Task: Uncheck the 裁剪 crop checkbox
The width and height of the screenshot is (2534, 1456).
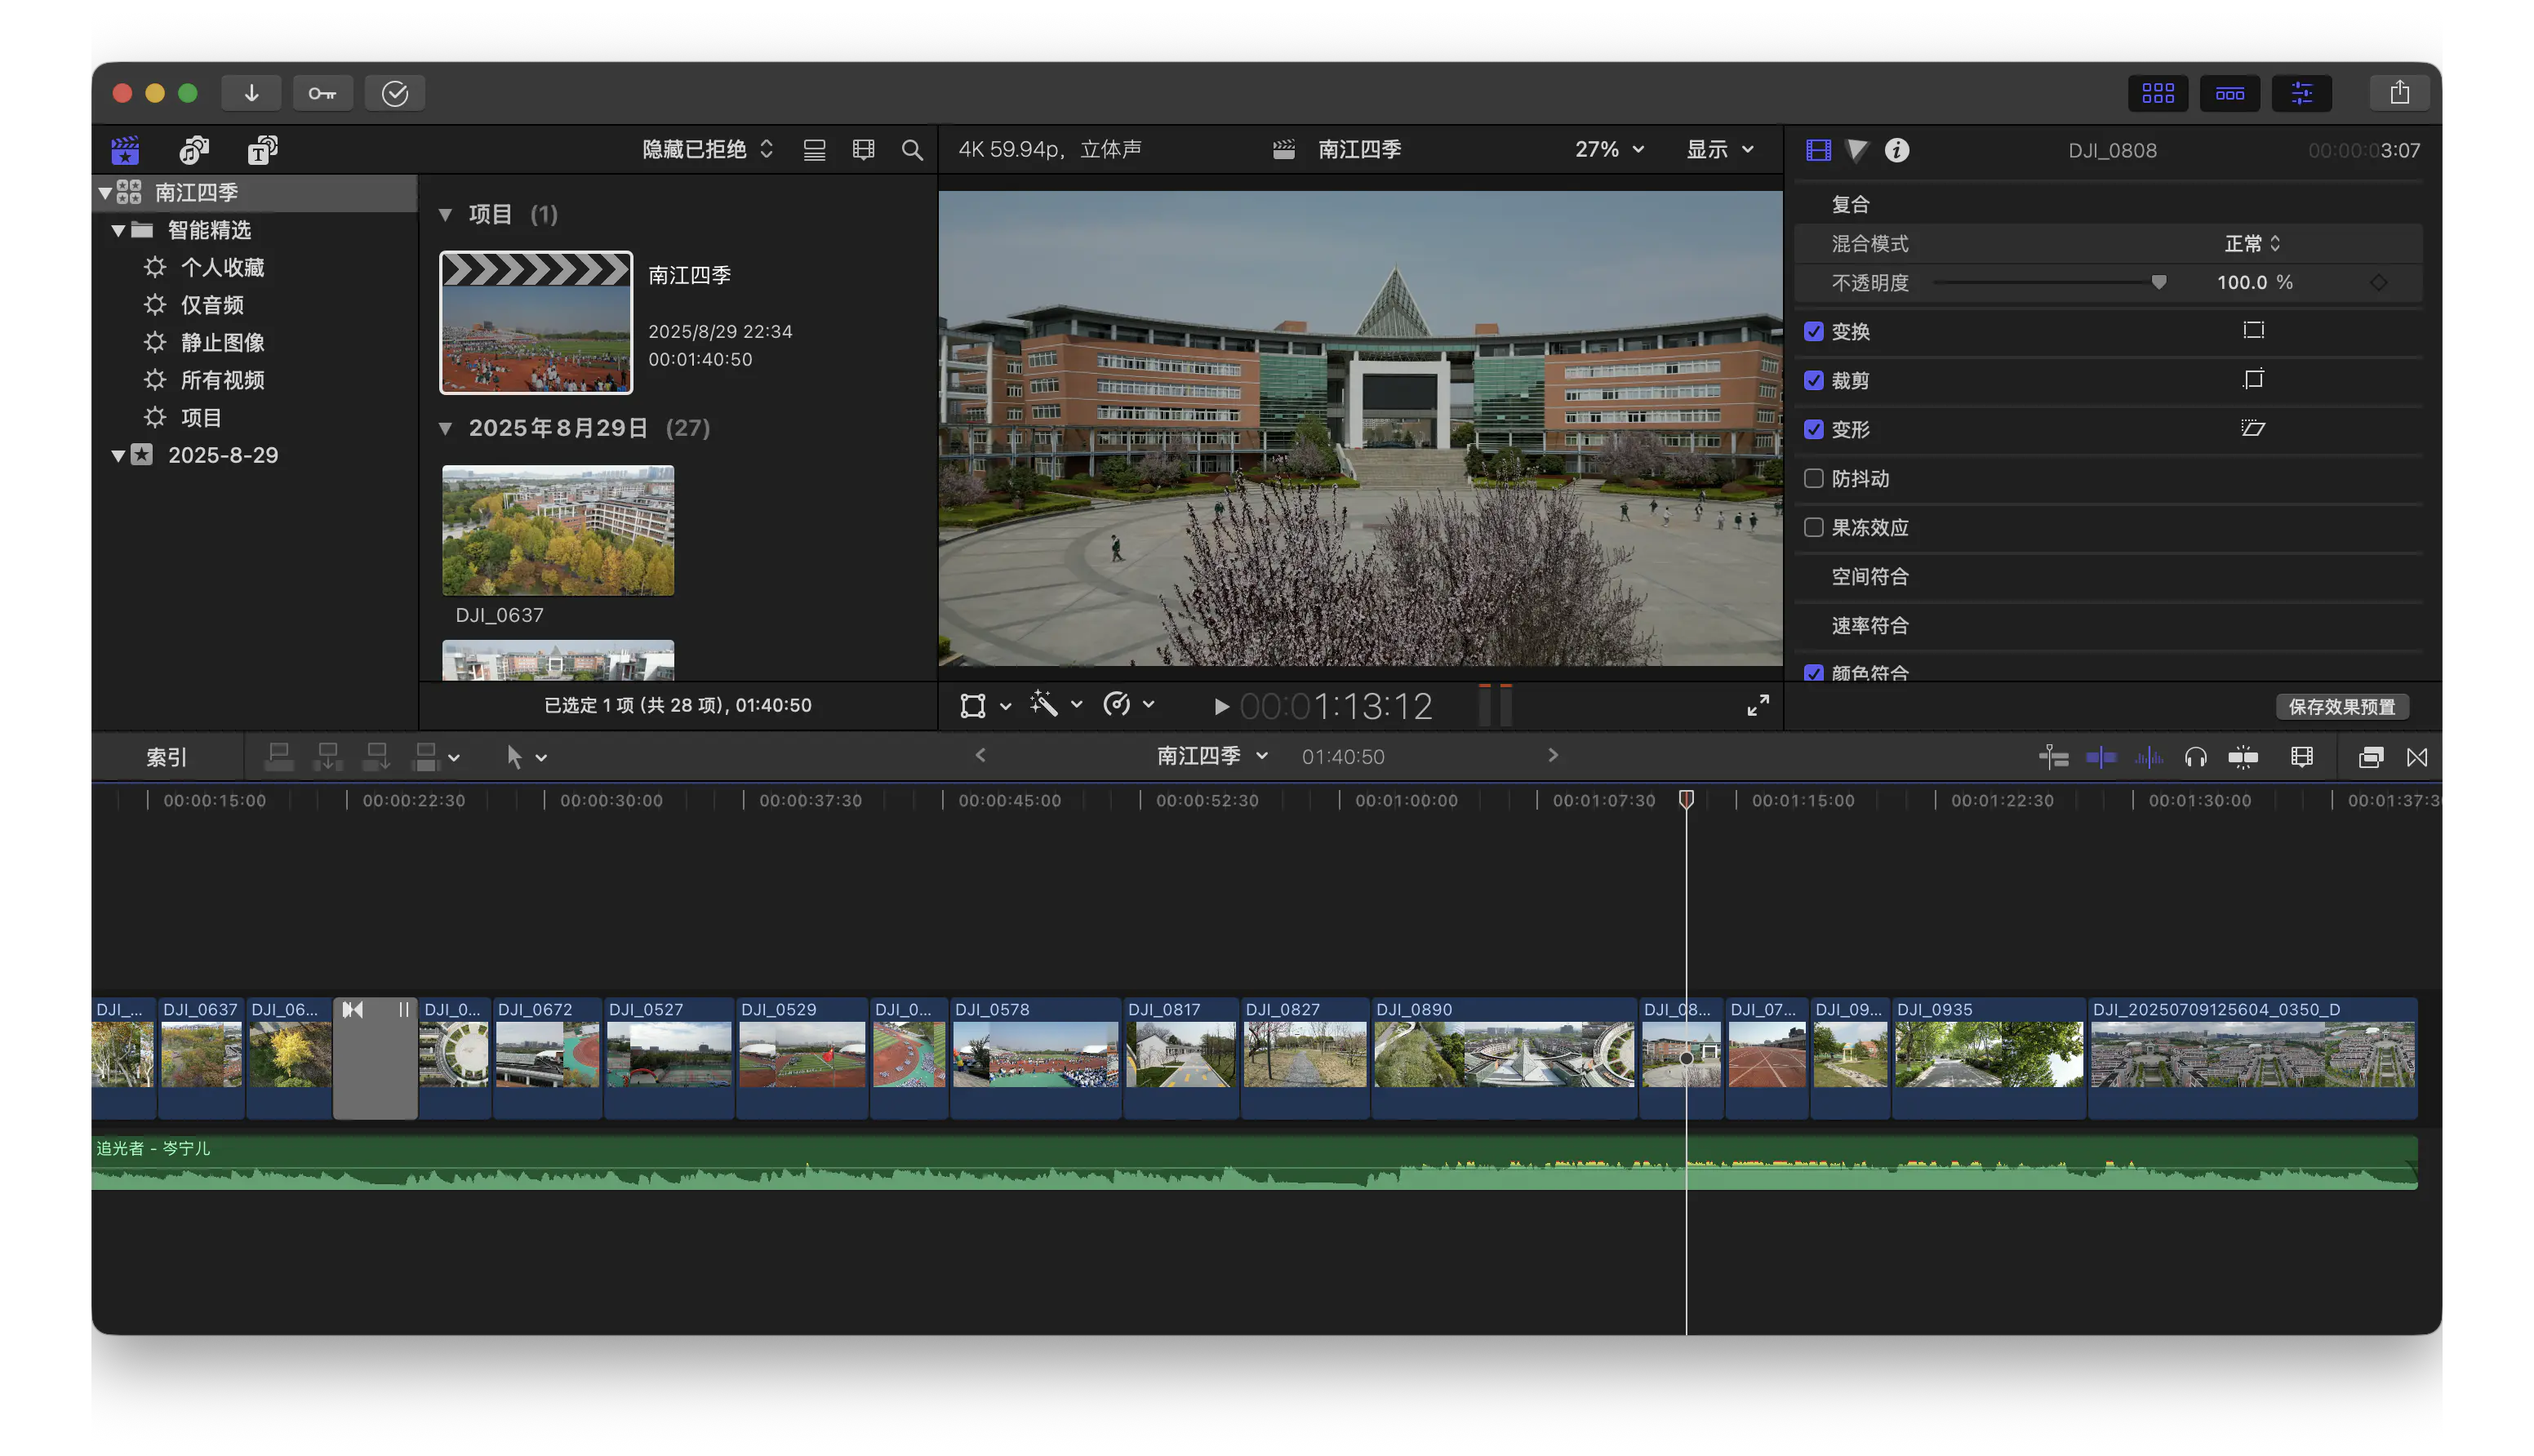Action: pos(1813,380)
